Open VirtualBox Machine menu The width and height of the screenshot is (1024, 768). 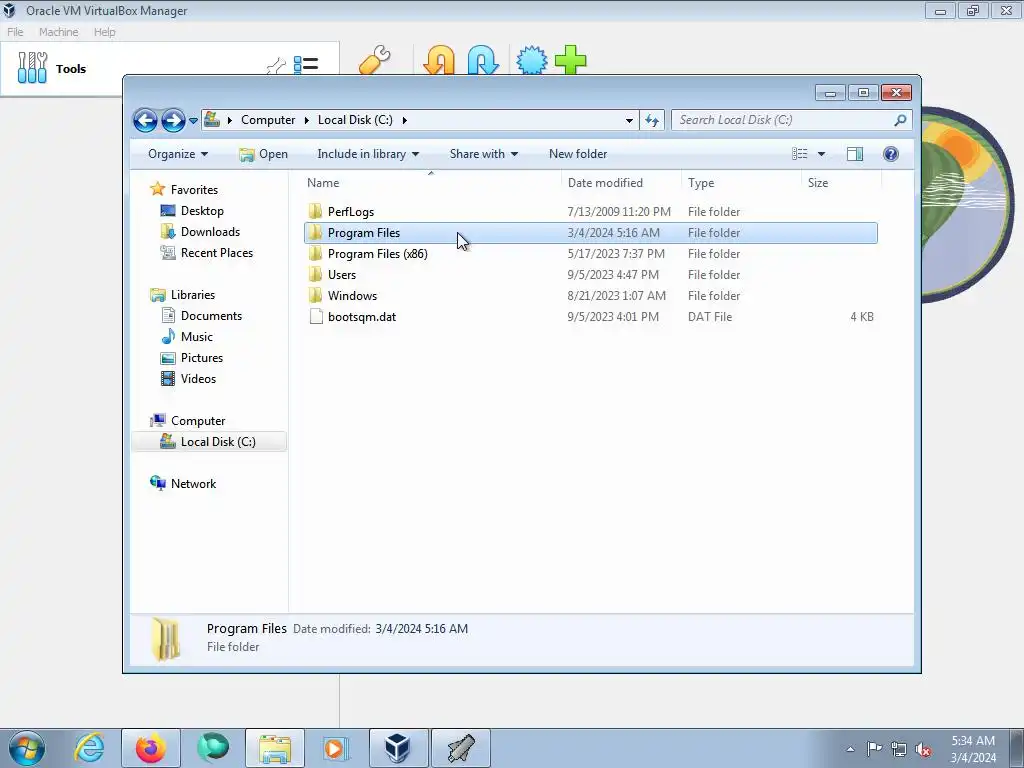(x=58, y=32)
